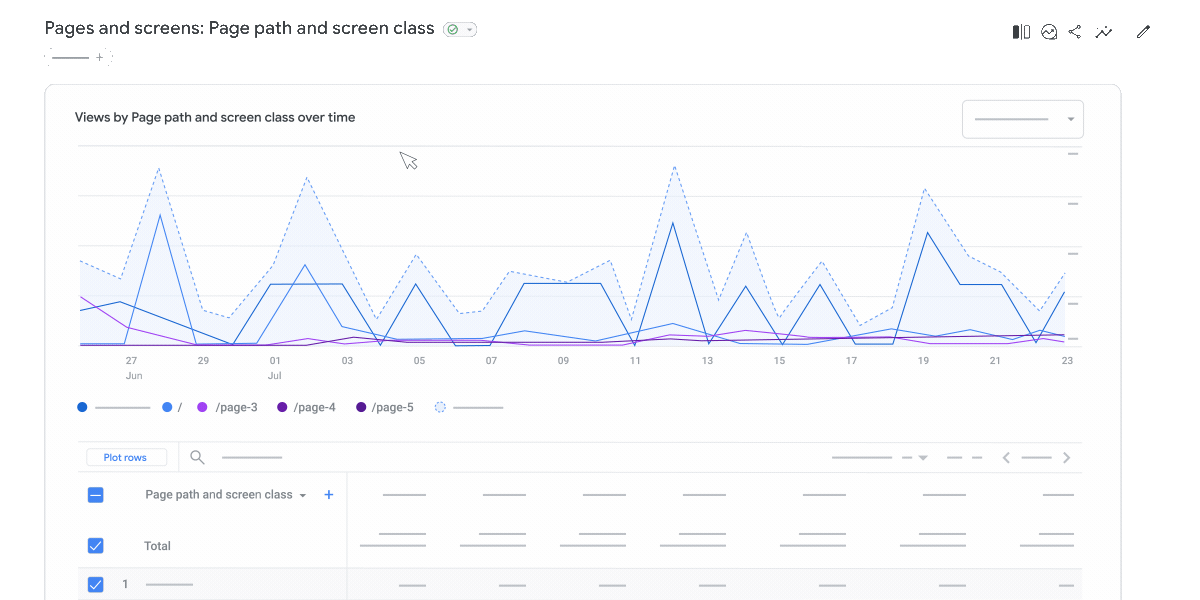Image resolution: width=1200 pixels, height=600 pixels.
Task: Click the search icon above the table
Action: point(197,457)
